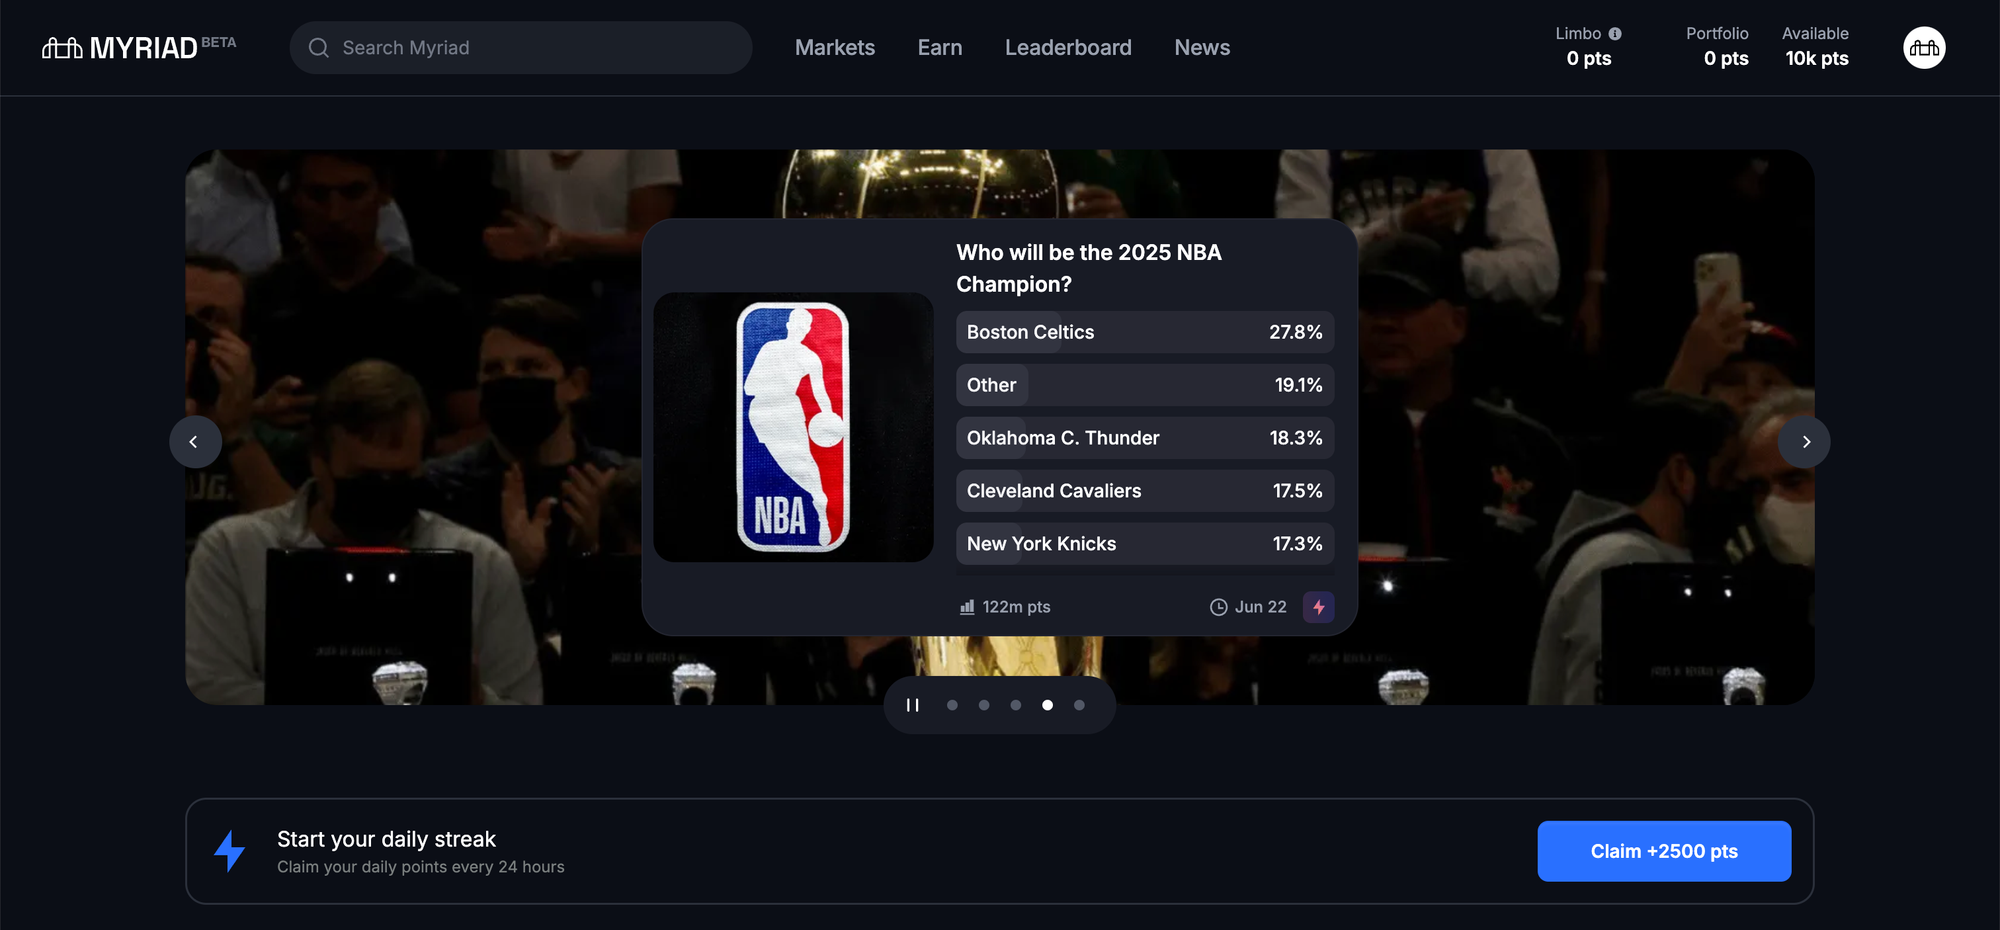Click the Limbo info icon
2000x930 pixels.
pos(1615,34)
